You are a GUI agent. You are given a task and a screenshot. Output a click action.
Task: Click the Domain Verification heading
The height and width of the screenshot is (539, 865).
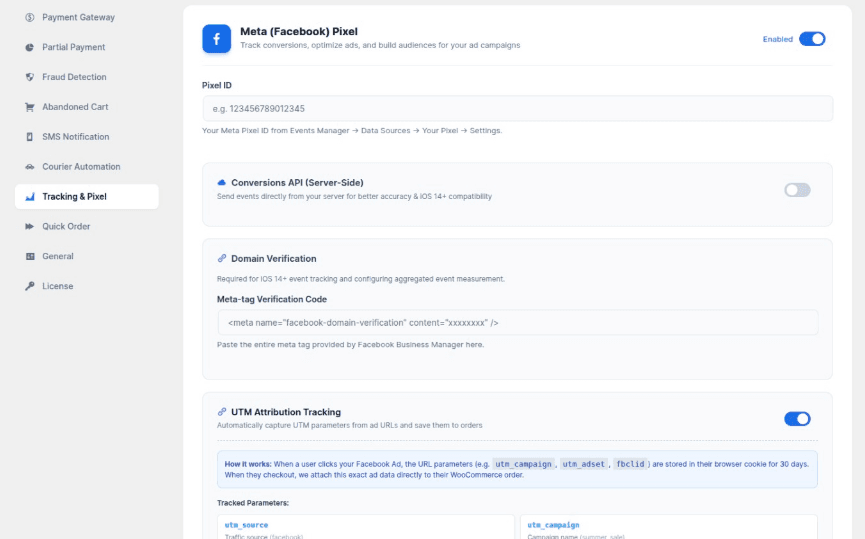point(274,259)
